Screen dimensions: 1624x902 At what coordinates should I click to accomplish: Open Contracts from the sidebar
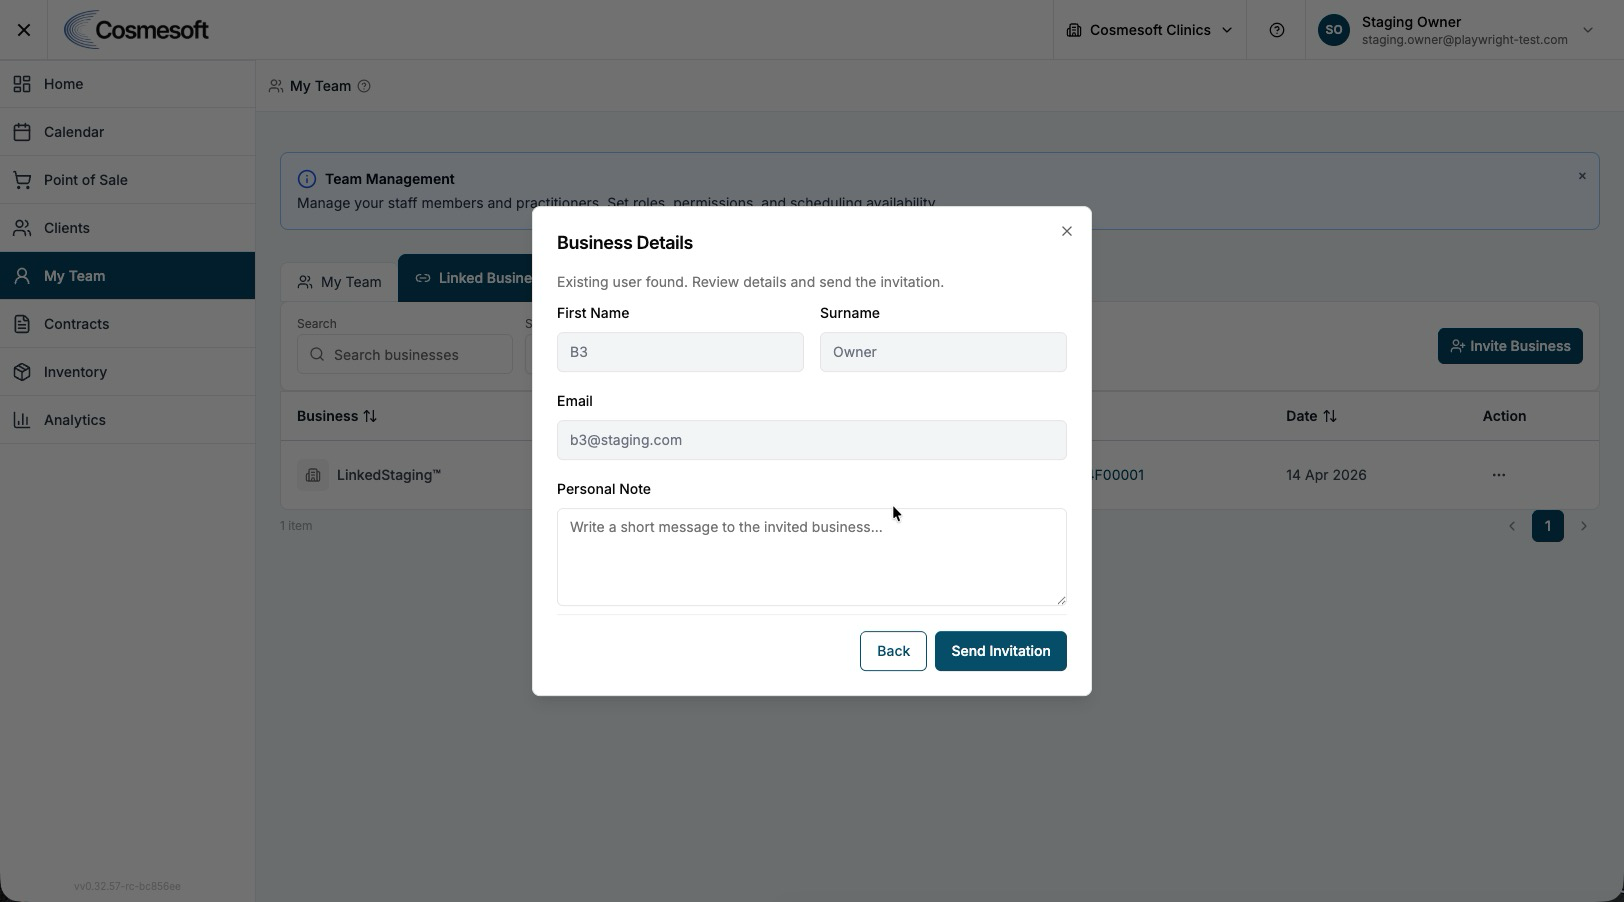[x=127, y=324]
